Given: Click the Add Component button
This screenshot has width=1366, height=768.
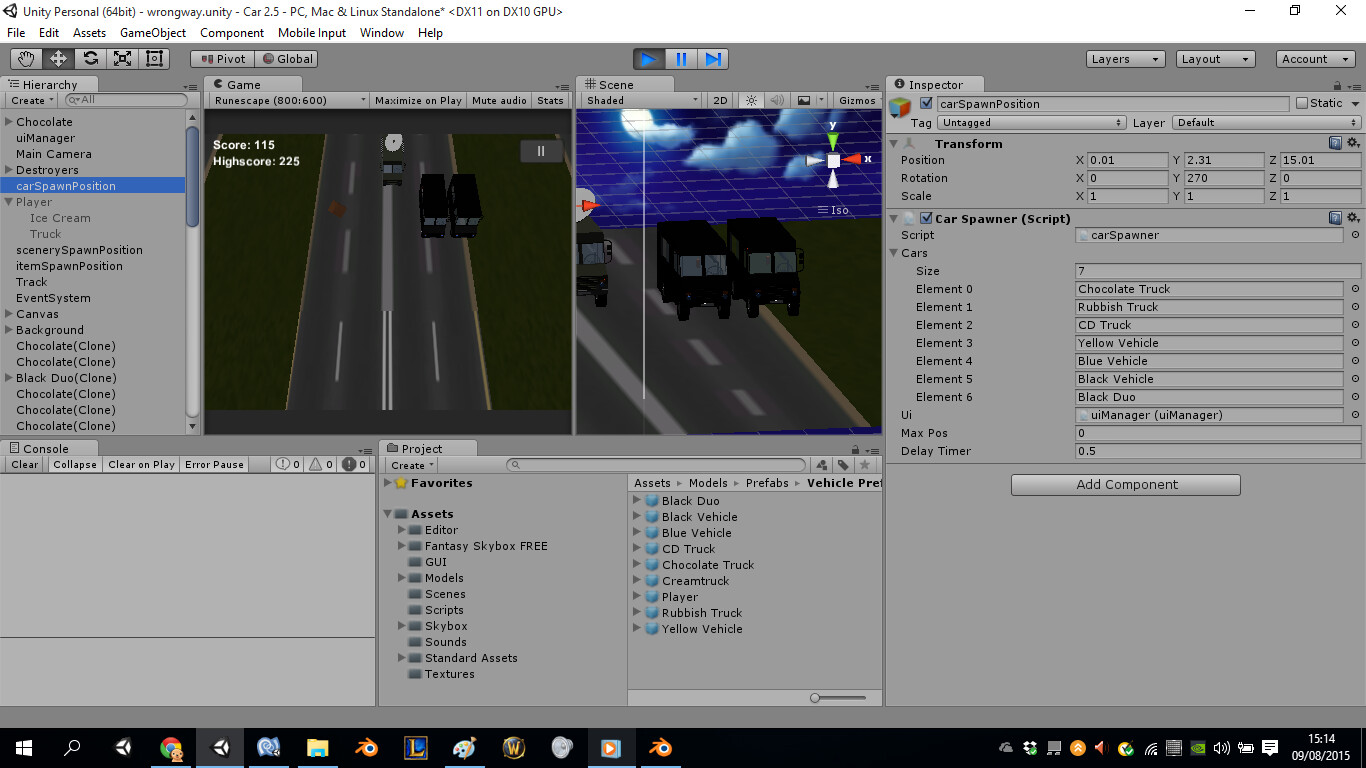Looking at the screenshot, I should point(1124,484).
